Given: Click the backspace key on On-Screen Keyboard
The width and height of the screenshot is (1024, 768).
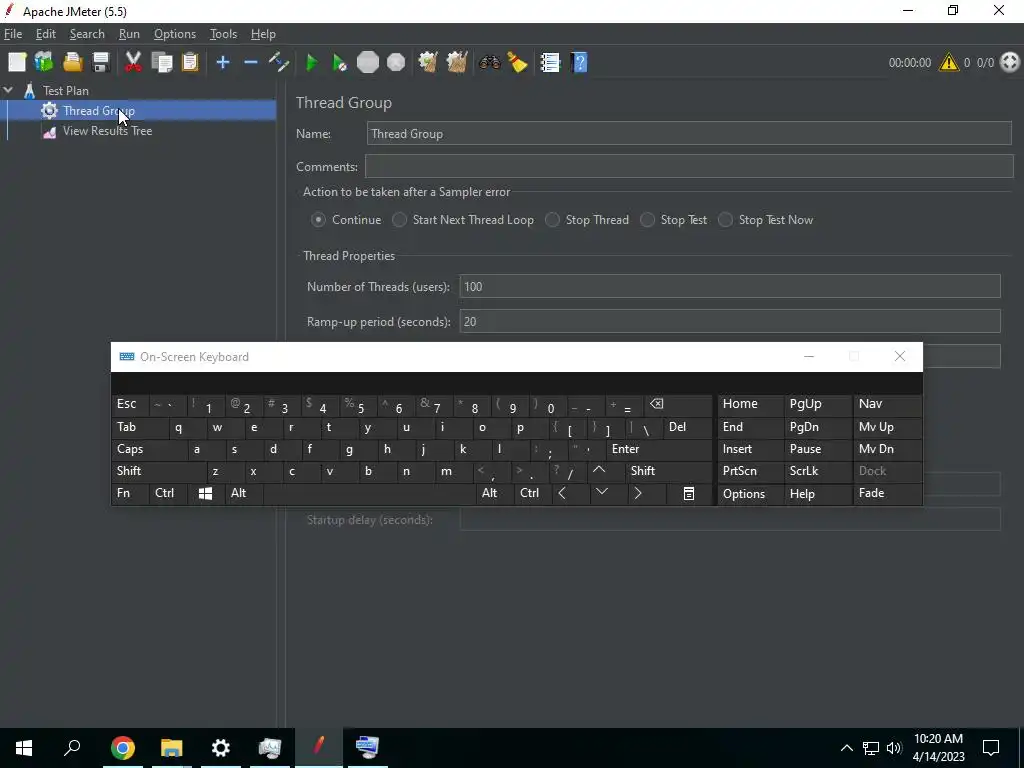Looking at the screenshot, I should (677, 404).
